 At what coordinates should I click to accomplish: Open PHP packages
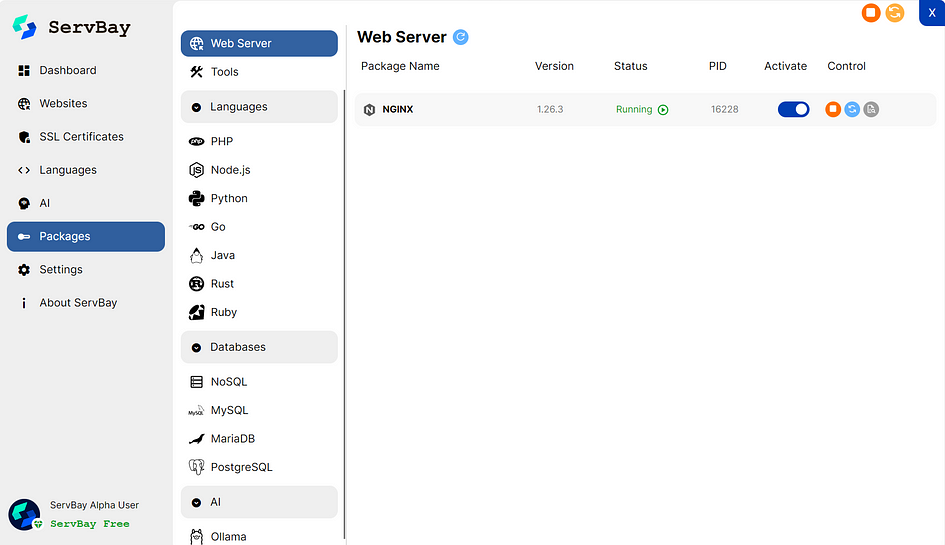pos(259,141)
